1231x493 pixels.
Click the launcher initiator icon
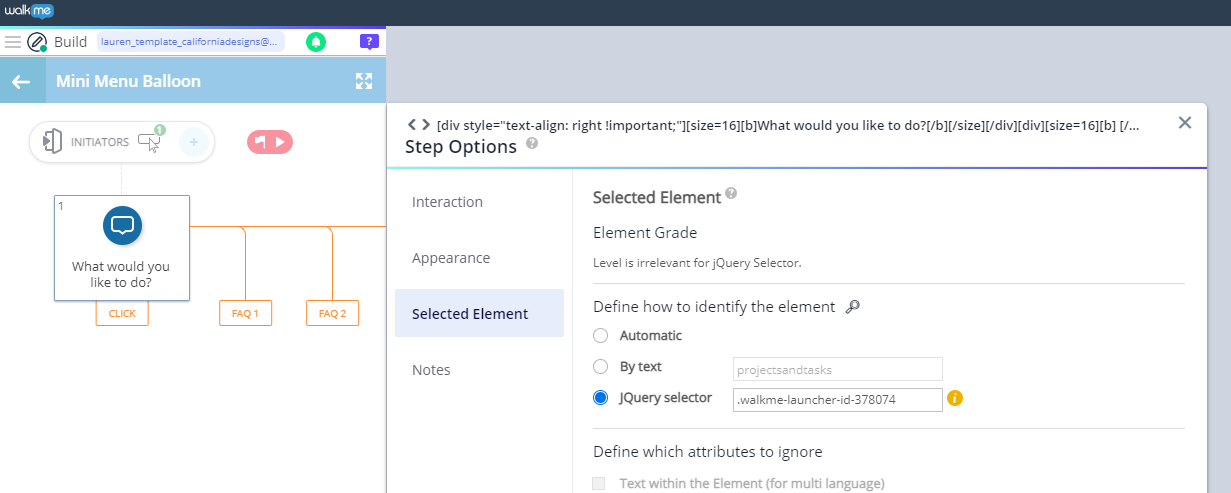tap(149, 142)
